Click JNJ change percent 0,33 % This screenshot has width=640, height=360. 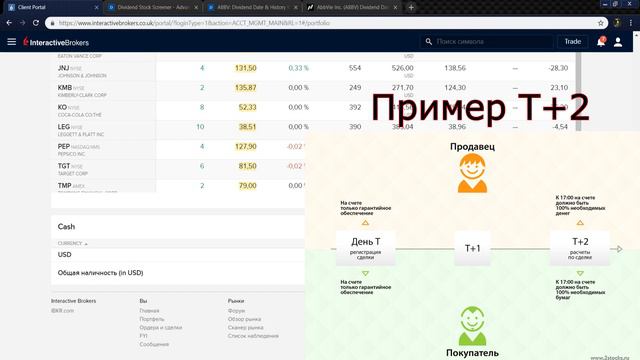click(x=298, y=68)
